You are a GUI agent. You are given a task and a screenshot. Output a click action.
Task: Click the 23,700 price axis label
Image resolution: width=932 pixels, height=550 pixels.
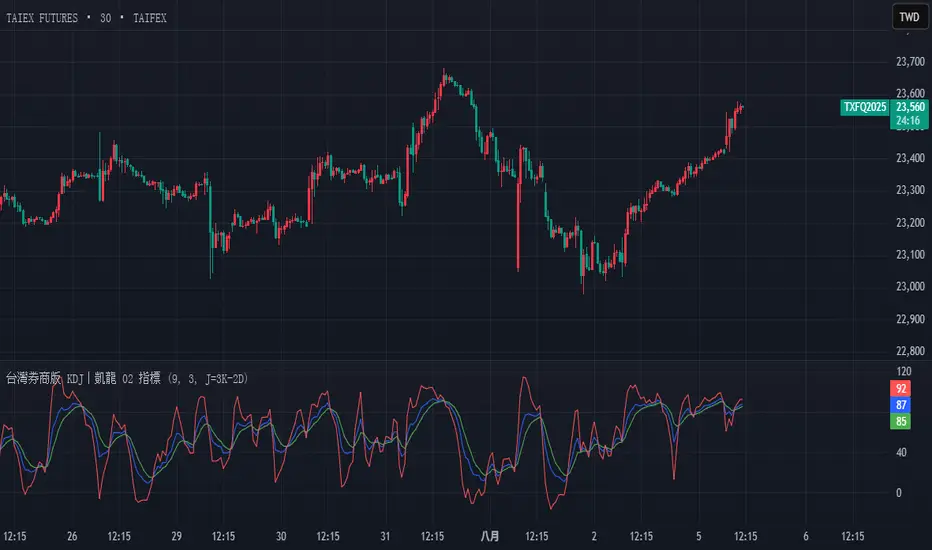[911, 62]
